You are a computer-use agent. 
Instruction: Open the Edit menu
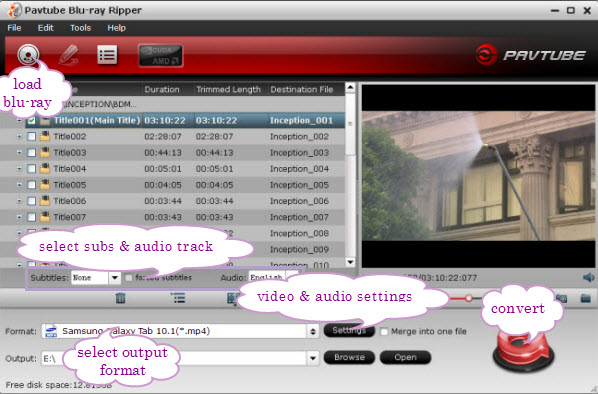[x=45, y=28]
